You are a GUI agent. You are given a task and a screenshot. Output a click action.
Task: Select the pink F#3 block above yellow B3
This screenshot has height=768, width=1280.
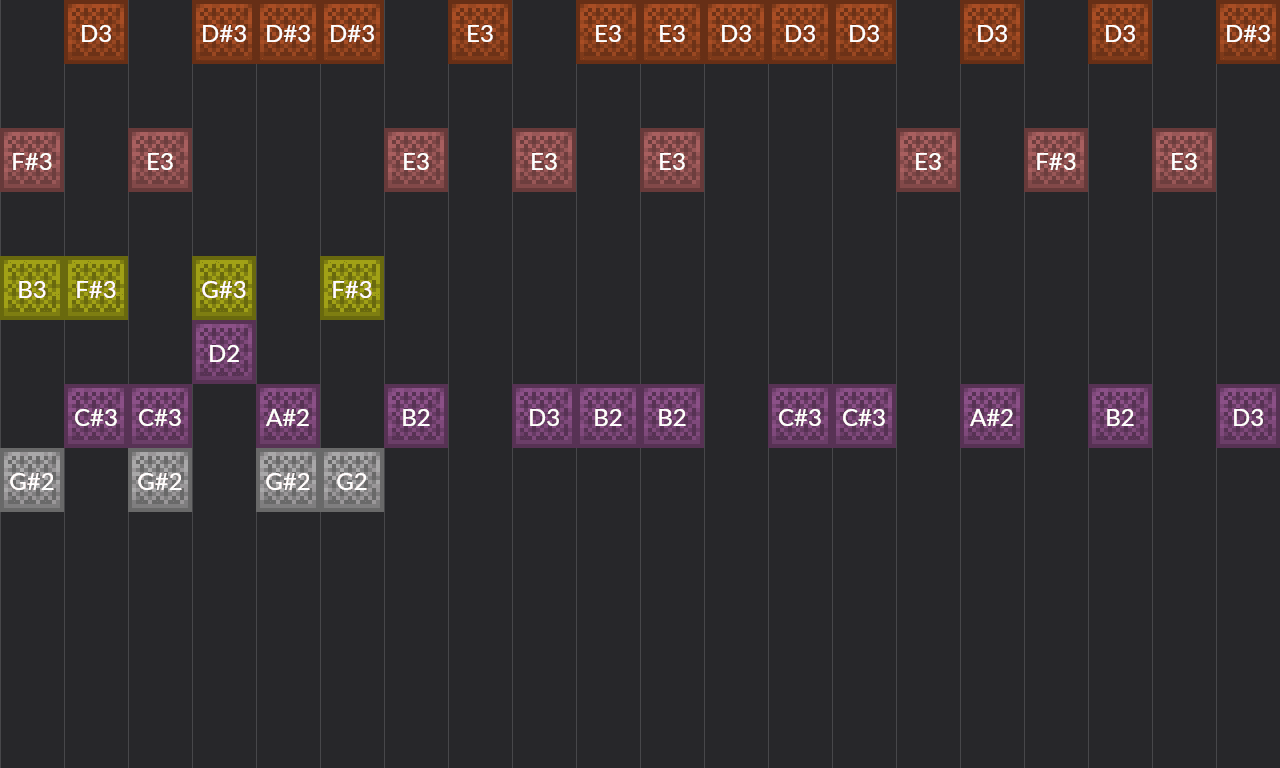tap(32, 160)
